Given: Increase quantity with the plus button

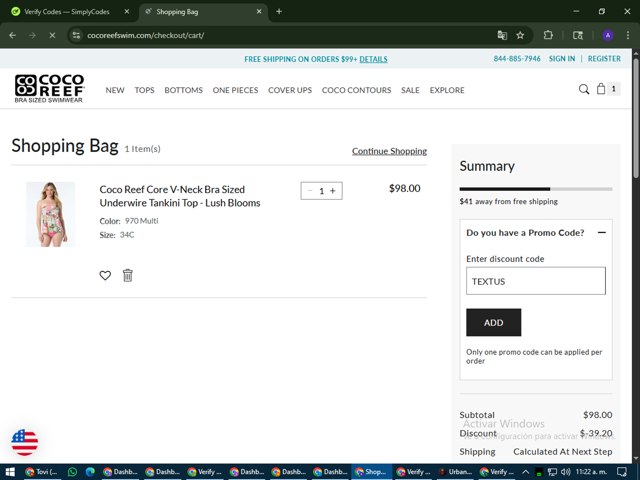Looking at the screenshot, I should [x=333, y=191].
